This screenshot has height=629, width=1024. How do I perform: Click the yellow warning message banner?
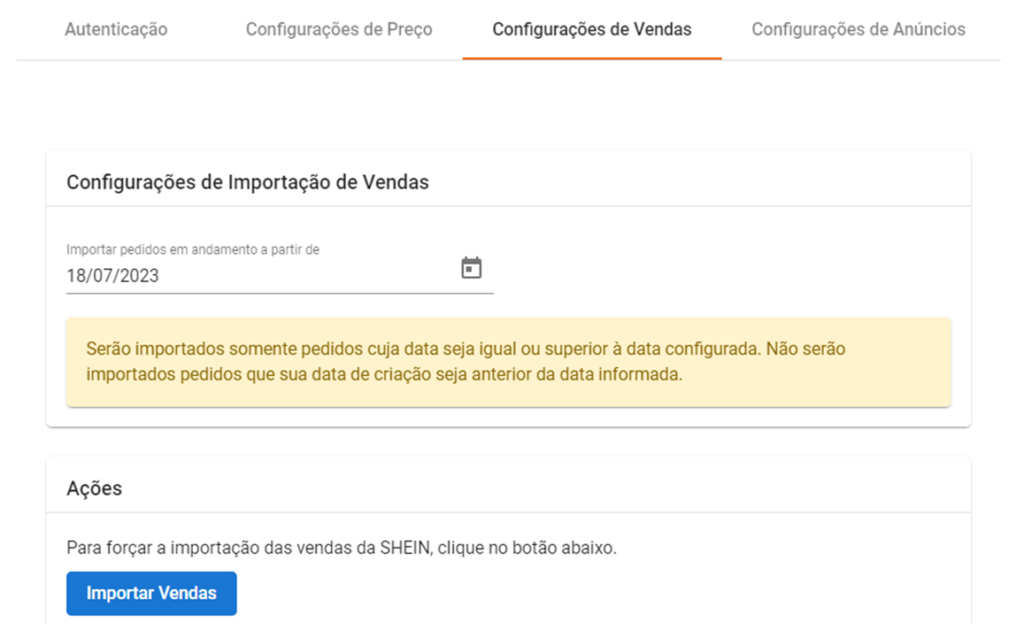509,363
